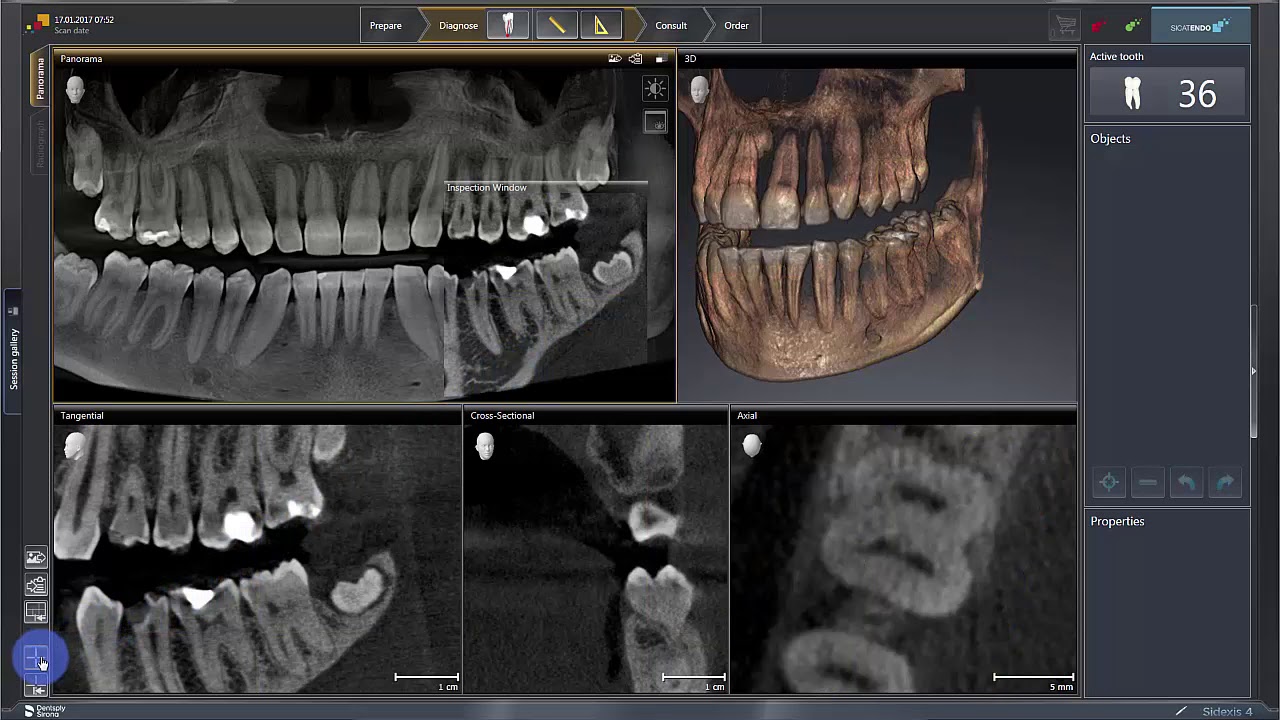Click the Objects panel header
Viewport: 1280px width, 720px height.
[1110, 139]
